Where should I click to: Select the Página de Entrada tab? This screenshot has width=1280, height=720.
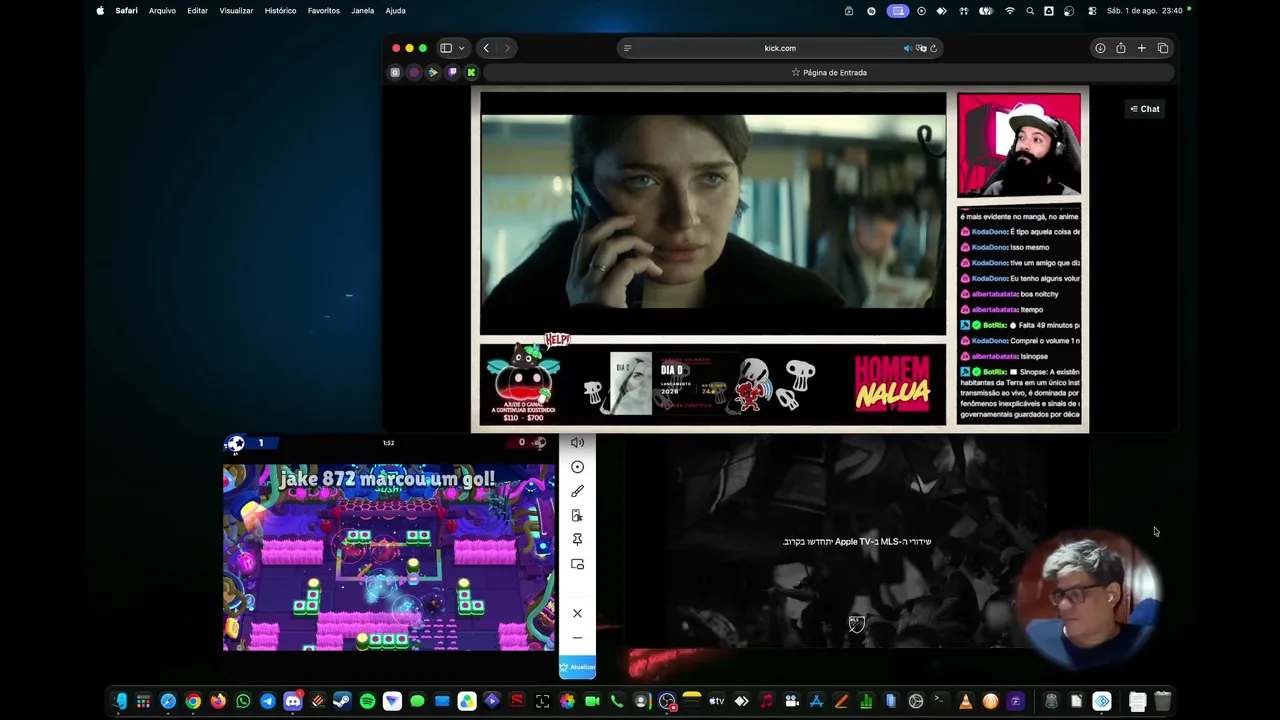[x=829, y=72]
